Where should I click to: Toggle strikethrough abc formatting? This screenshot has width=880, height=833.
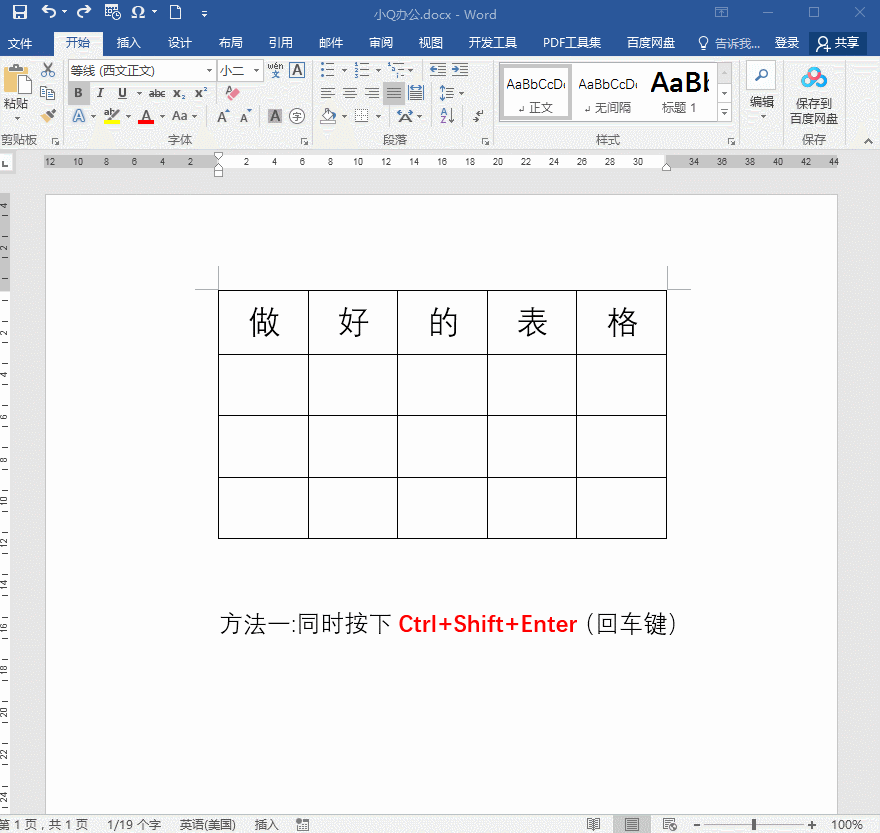pos(157,93)
